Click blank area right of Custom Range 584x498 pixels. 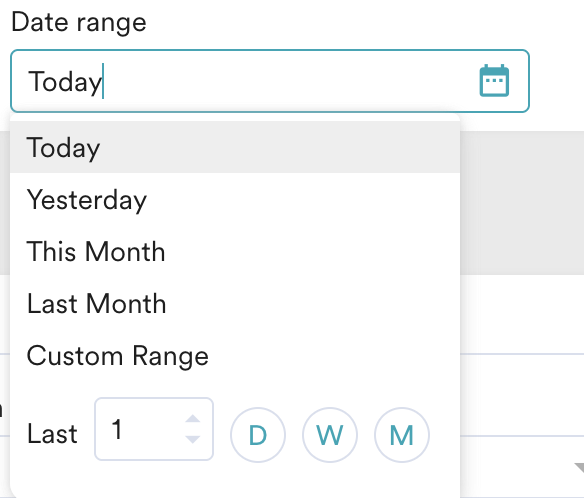tap(333, 356)
